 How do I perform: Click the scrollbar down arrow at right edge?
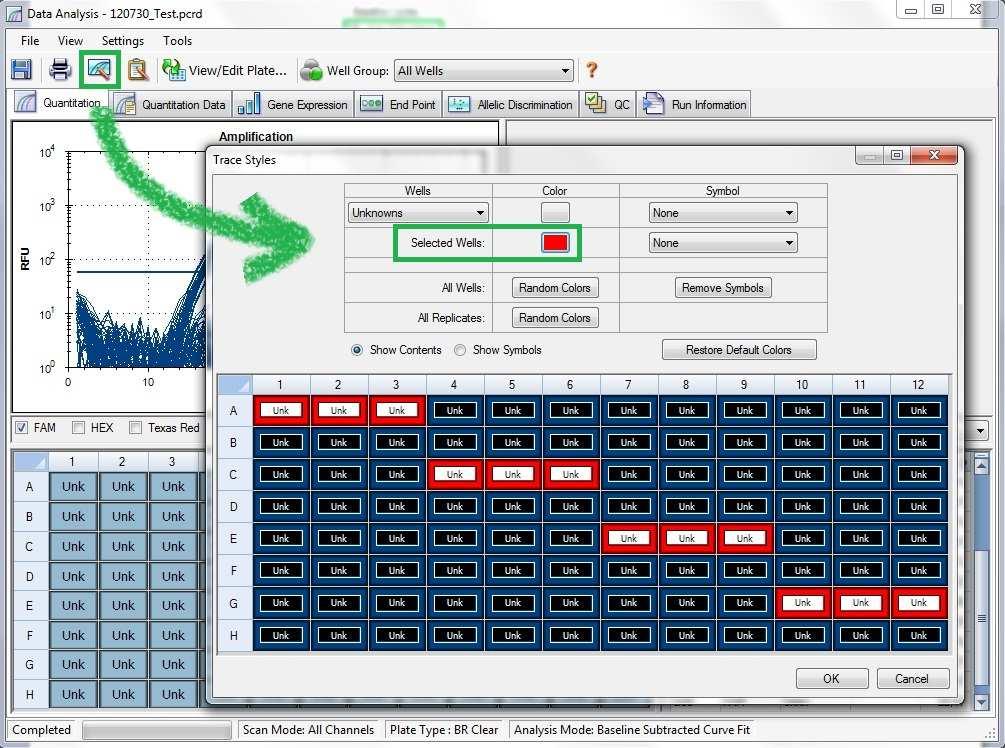981,702
